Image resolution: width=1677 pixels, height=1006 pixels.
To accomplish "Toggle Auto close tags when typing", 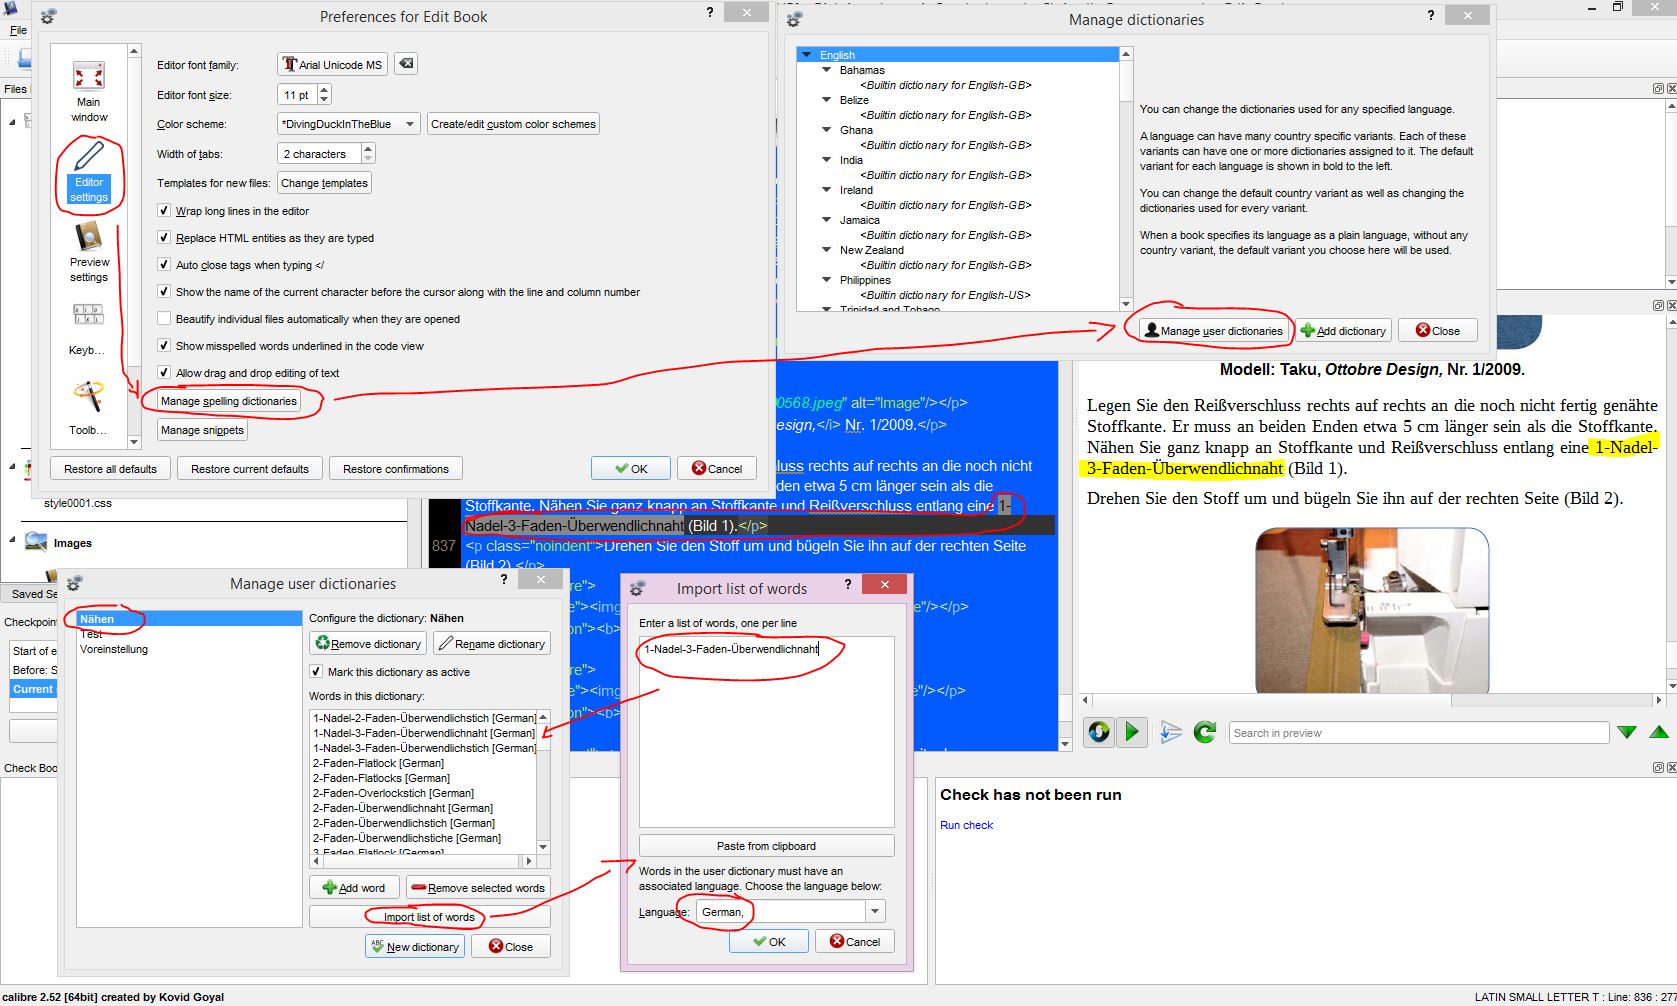I will [164, 265].
